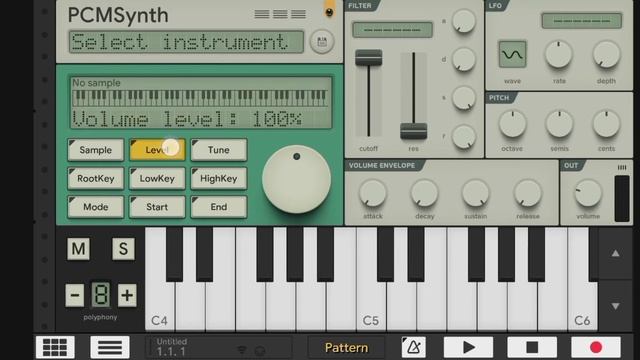
Task: Click the filter envelope 'r' knob
Action: [x=464, y=136]
